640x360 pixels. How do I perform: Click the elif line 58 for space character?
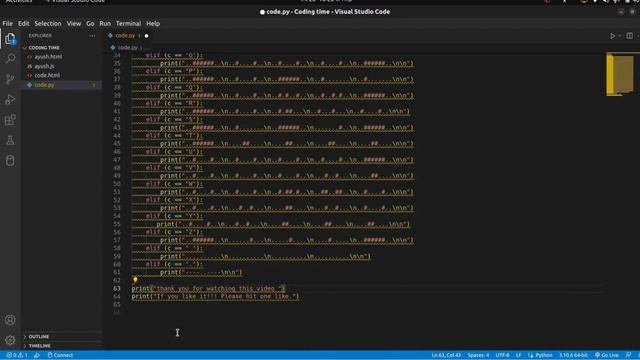[174, 248]
